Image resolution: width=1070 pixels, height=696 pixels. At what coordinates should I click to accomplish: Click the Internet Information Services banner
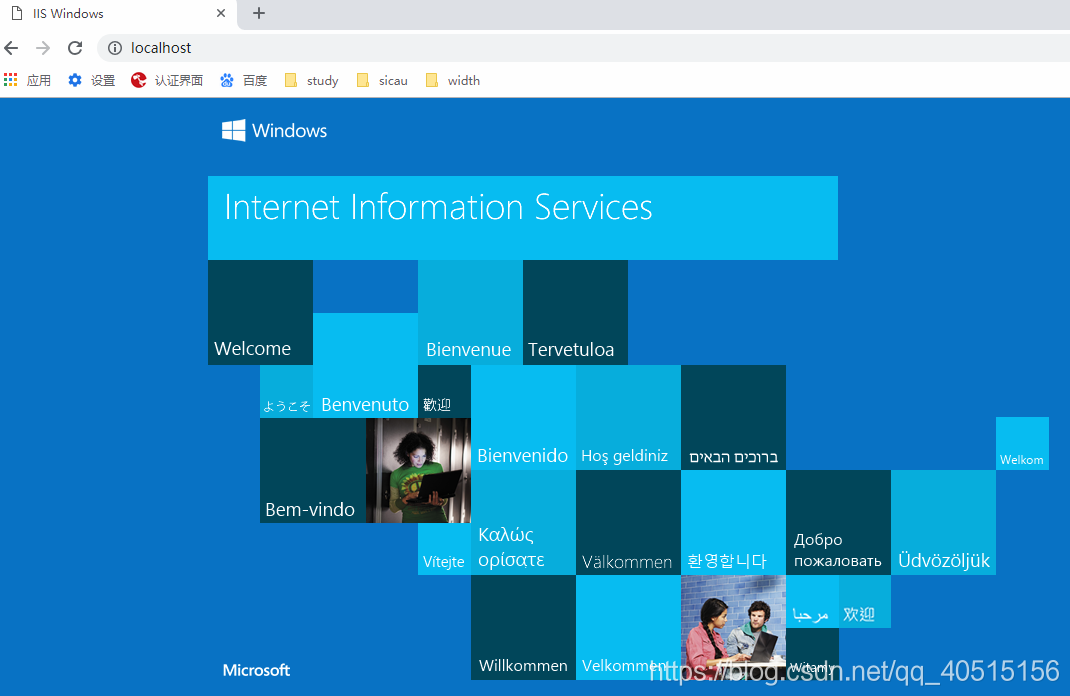pos(523,218)
